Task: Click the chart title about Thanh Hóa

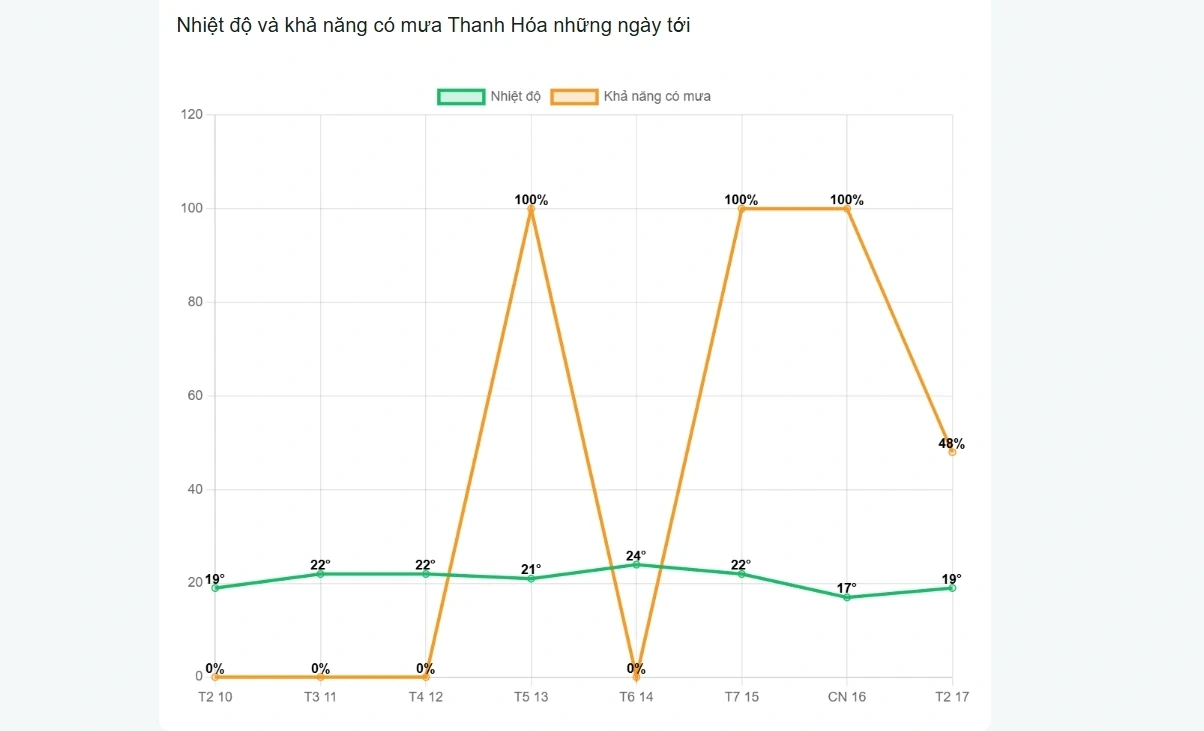Action: 433,26
